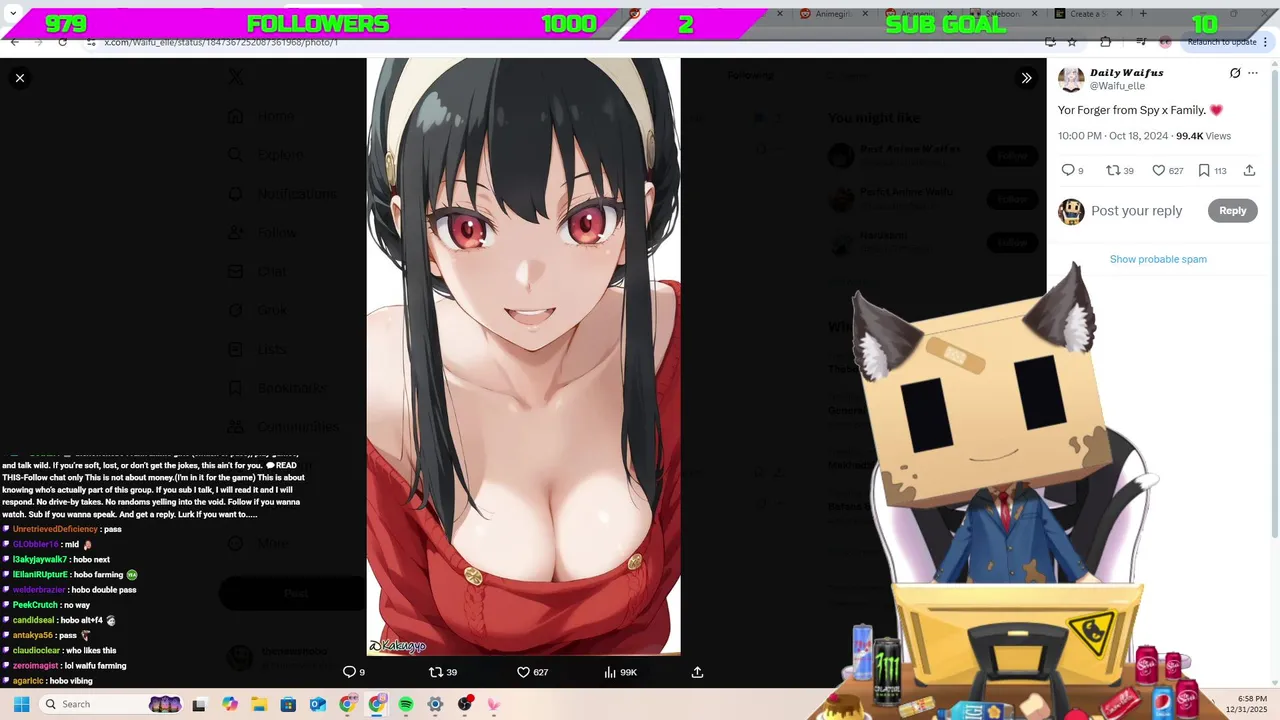This screenshot has height=720, width=1280.
Task: Open share menu in the side panel
Action: point(1249,171)
